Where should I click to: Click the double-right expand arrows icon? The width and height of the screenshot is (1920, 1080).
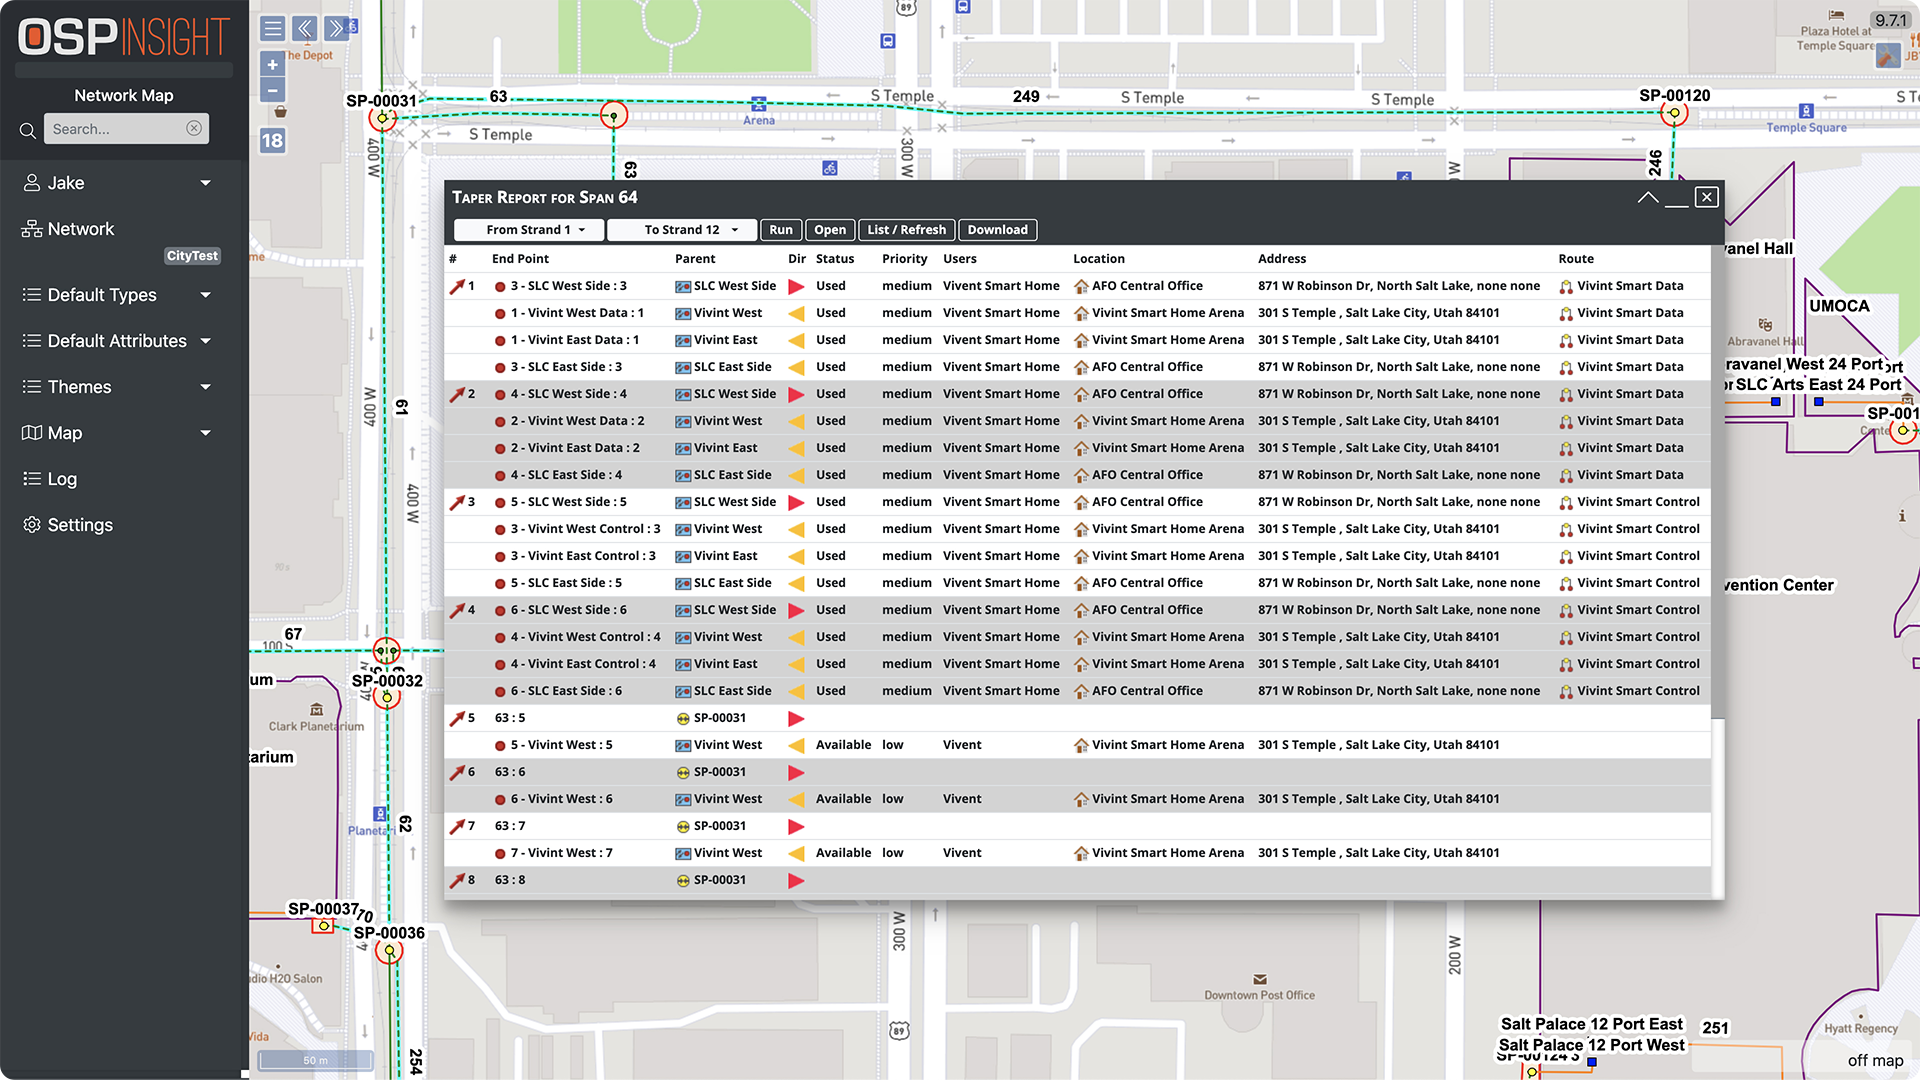click(x=337, y=28)
